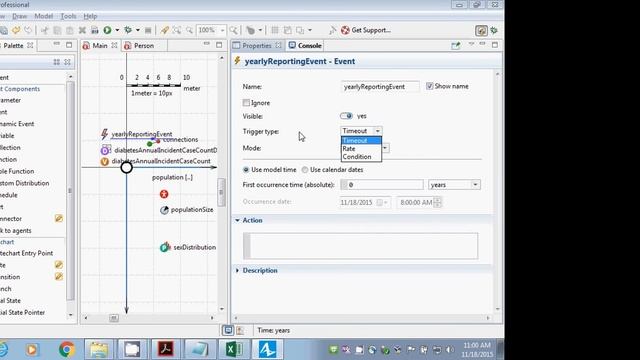Screen dimensions: 640x360
Task: Open the Tools menu
Action: (x=68, y=16)
